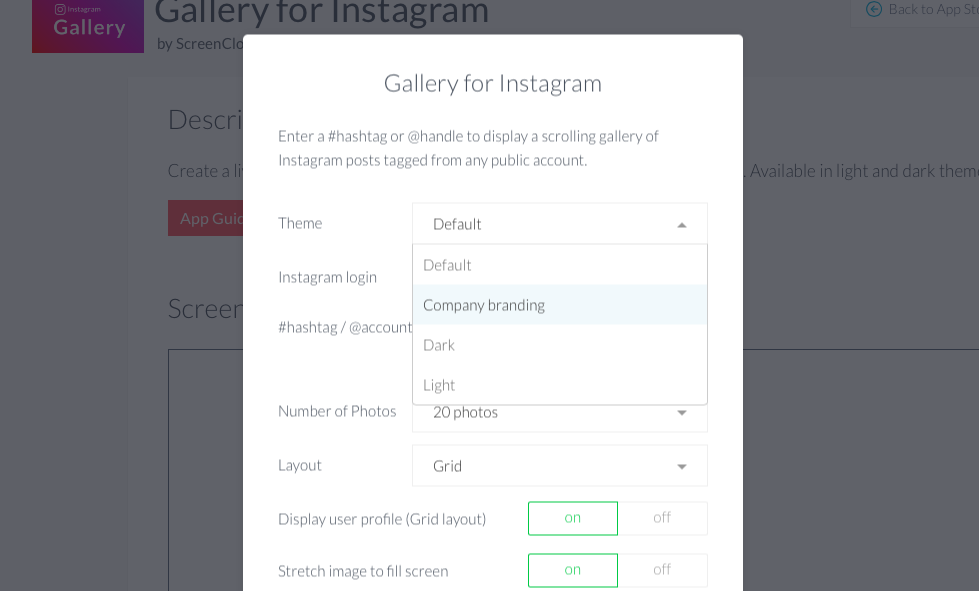979x591 pixels.
Task: Click the App Guide button
Action: click(x=205, y=218)
